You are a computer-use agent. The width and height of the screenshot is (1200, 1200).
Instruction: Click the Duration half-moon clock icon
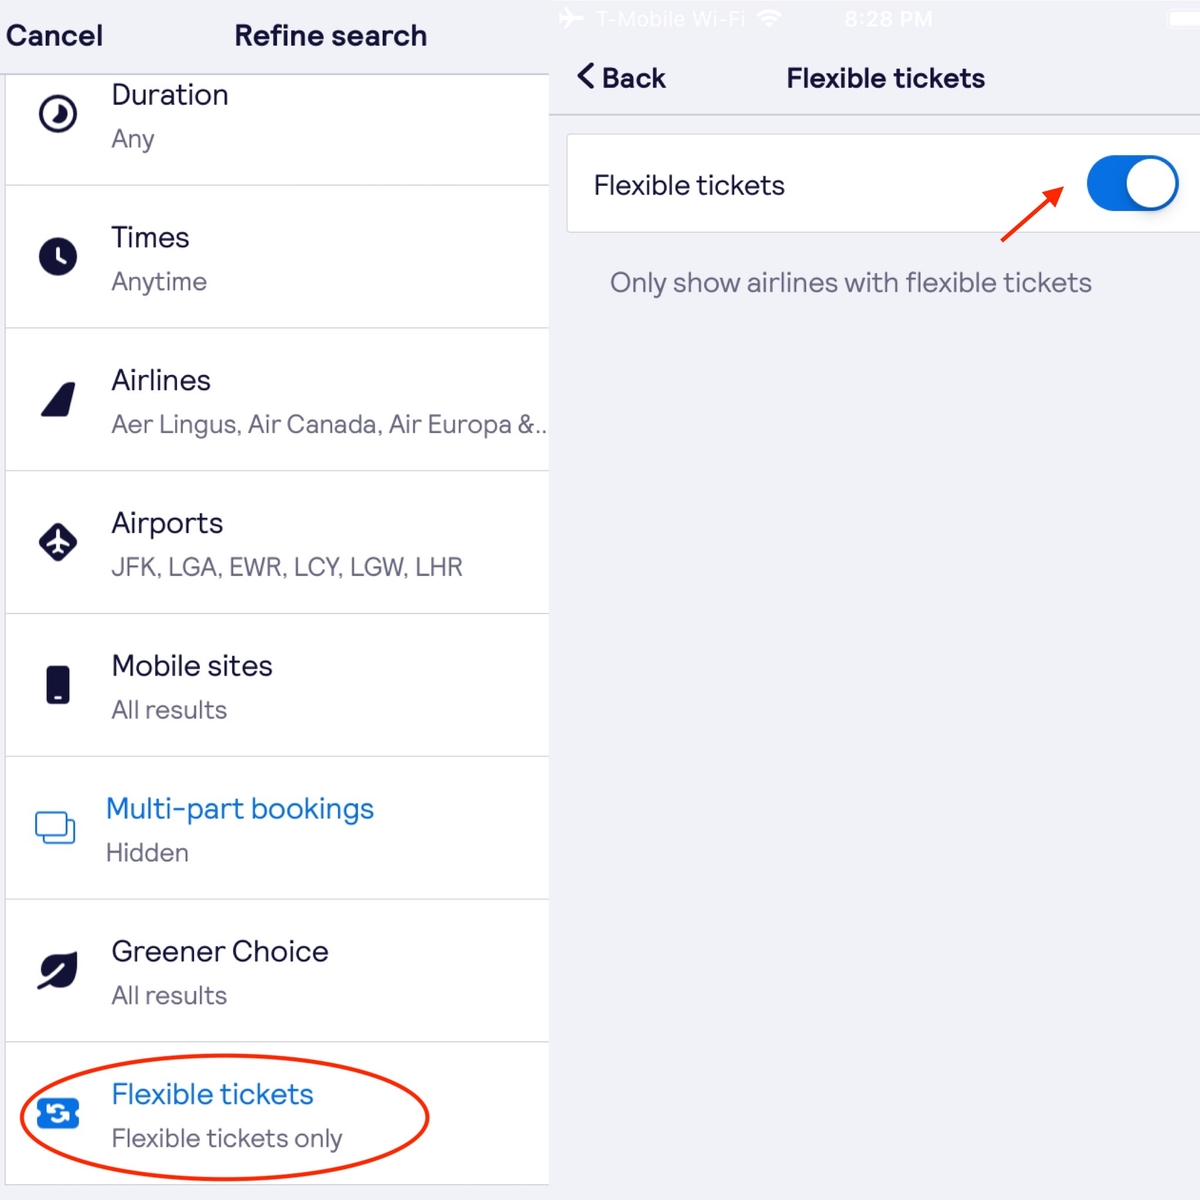(58, 114)
